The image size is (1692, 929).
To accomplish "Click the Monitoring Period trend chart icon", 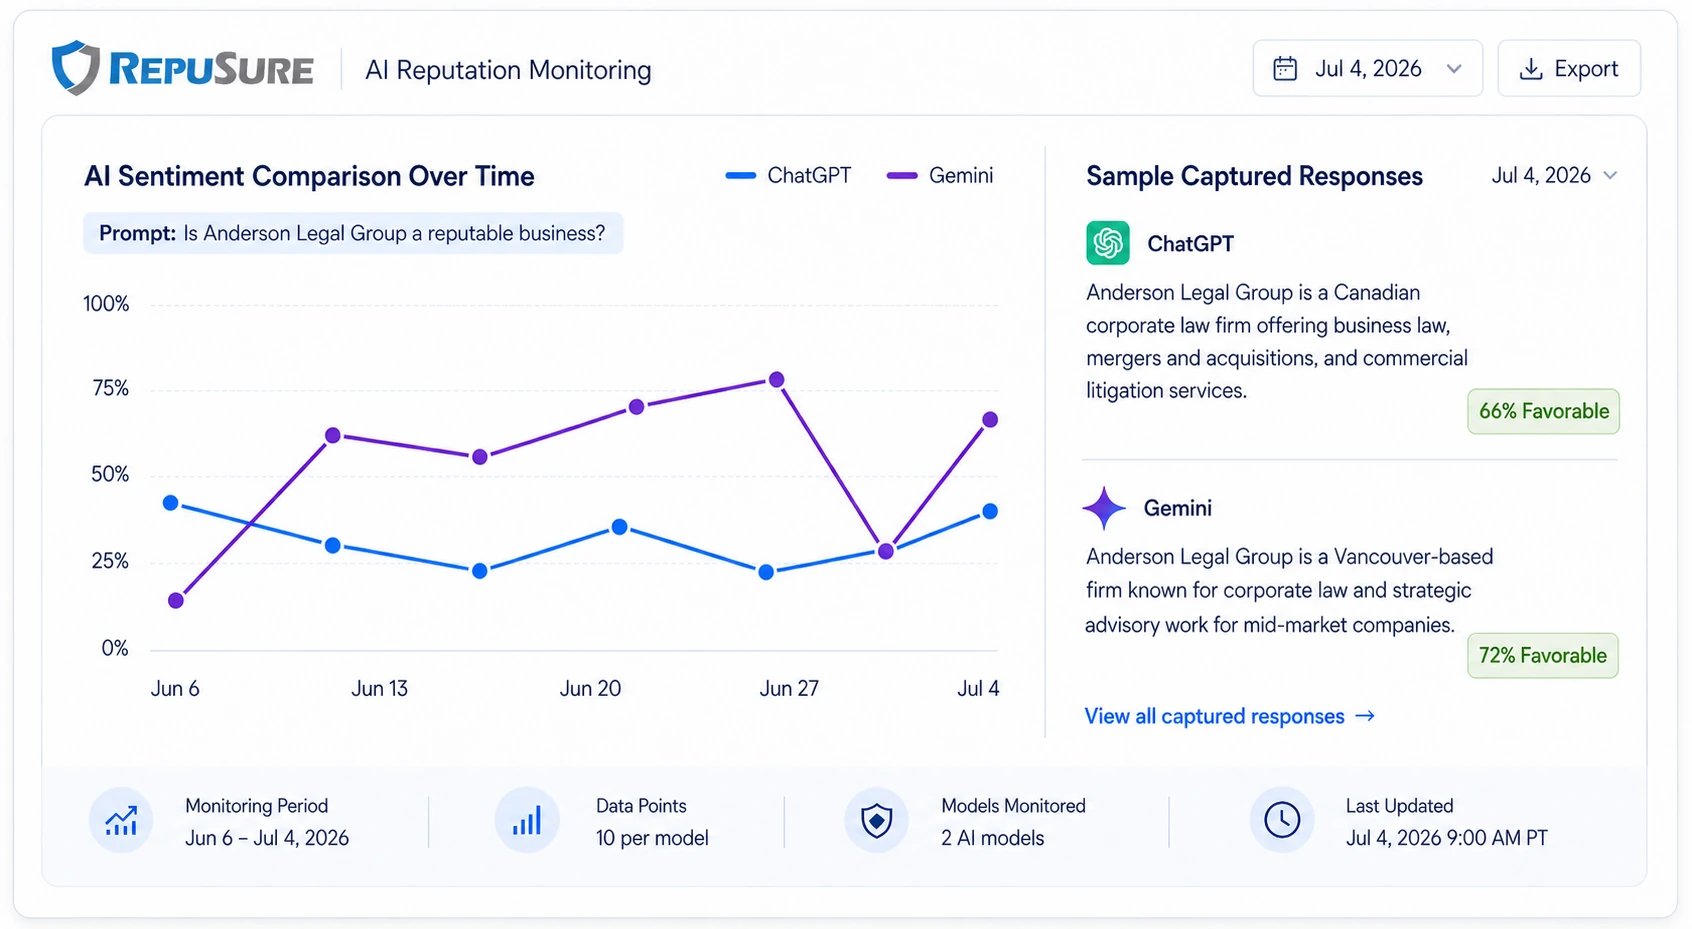I will pos(121,821).
